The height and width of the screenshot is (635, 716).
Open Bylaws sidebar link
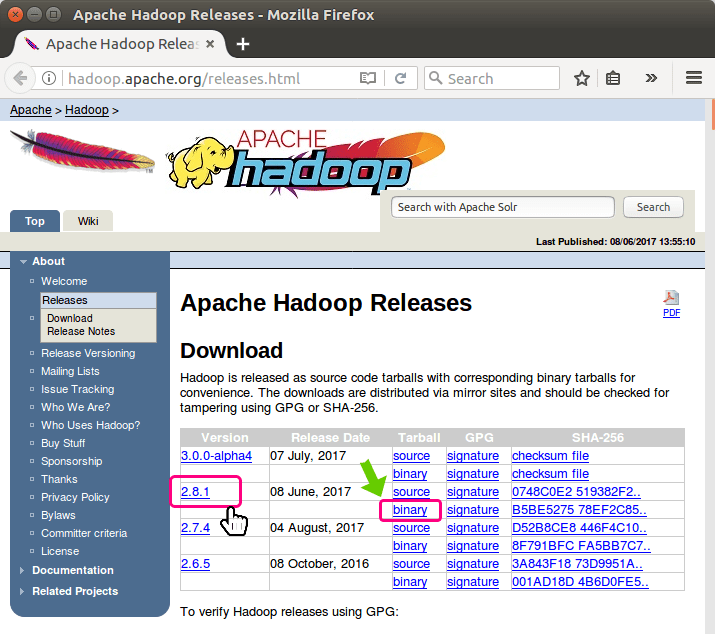pos(58,515)
